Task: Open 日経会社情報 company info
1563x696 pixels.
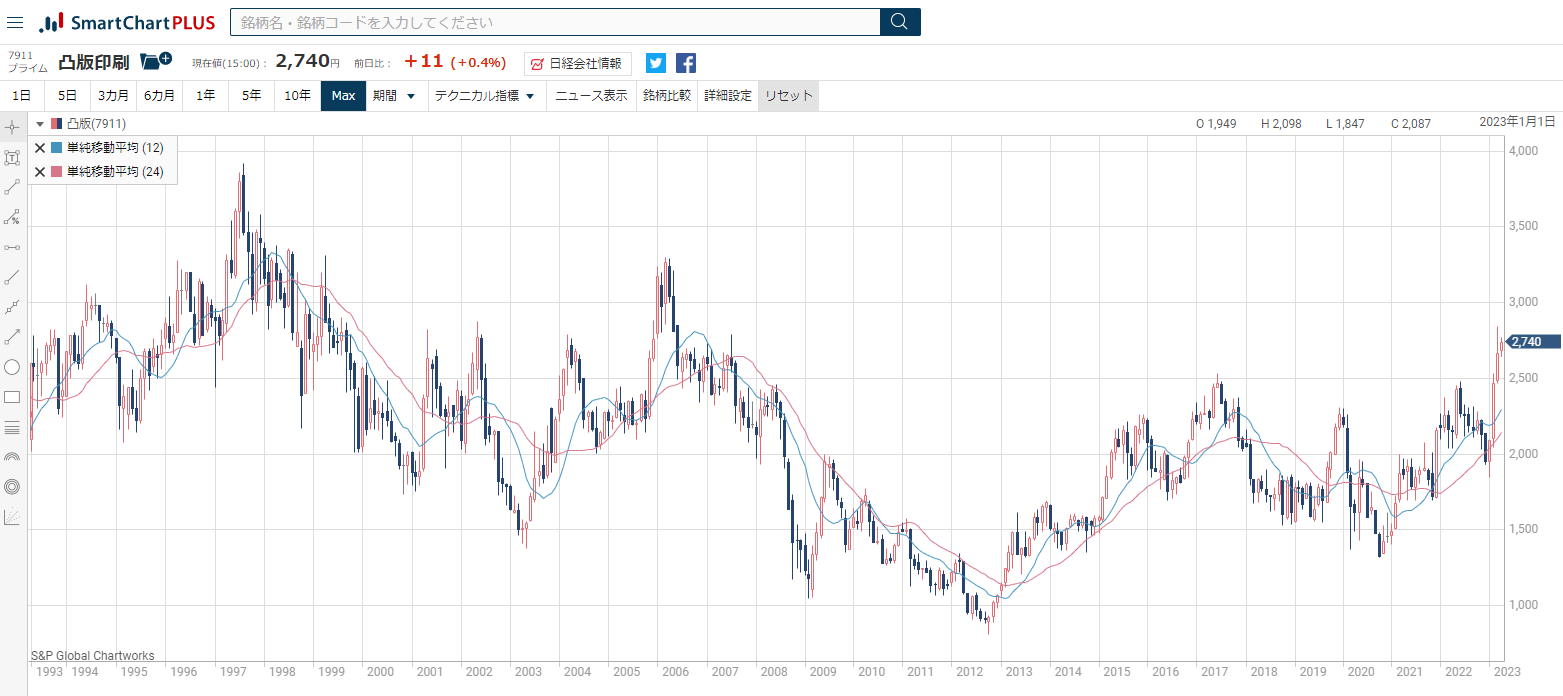Action: [578, 63]
